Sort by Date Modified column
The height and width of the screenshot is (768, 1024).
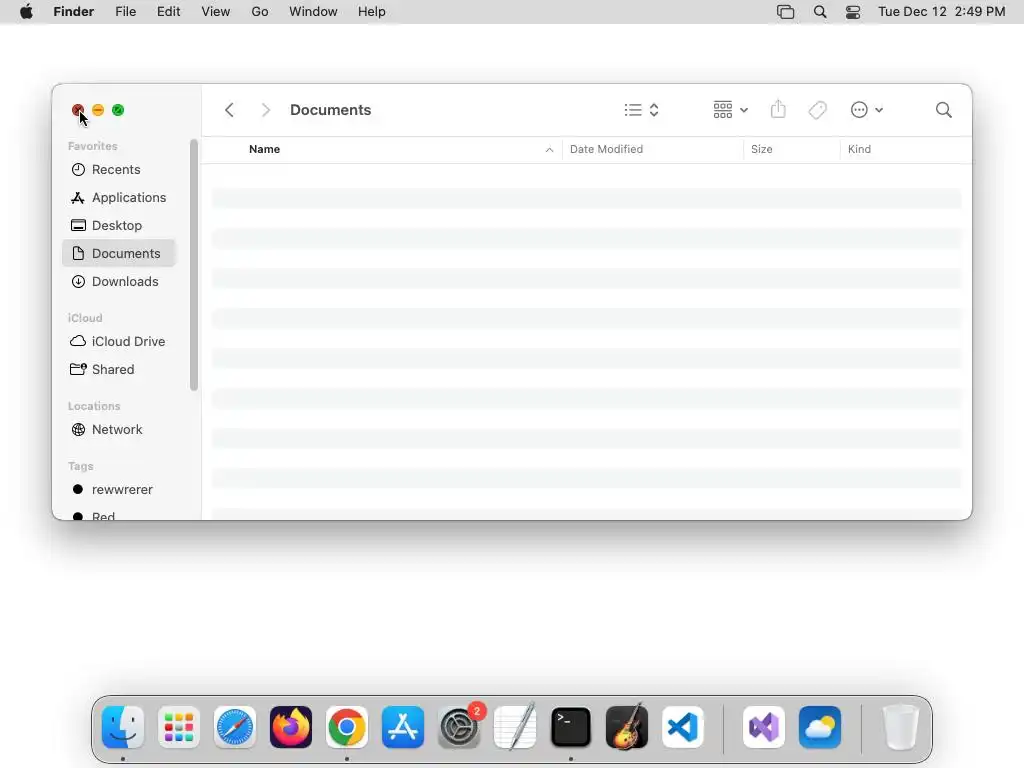click(x=606, y=149)
